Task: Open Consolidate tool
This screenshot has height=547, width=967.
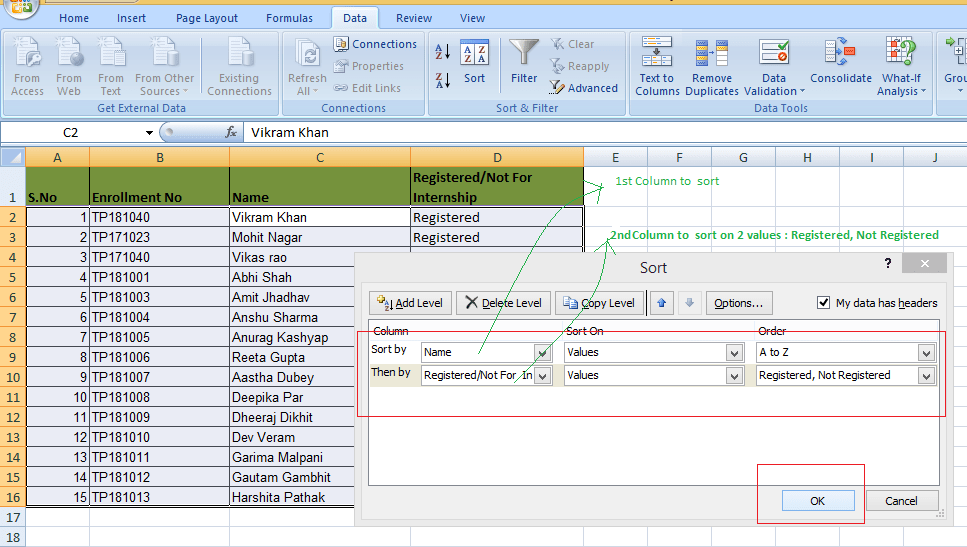Action: pos(841,61)
